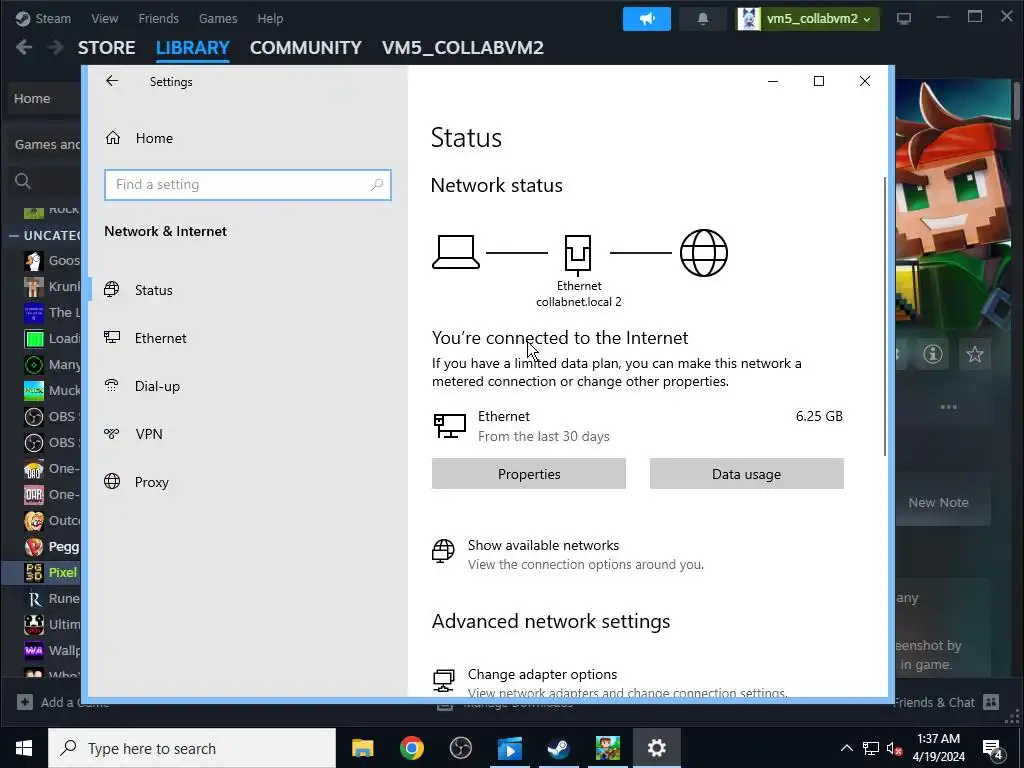Go to Steam LIBRARY tab
This screenshot has height=768, width=1024.
[193, 48]
